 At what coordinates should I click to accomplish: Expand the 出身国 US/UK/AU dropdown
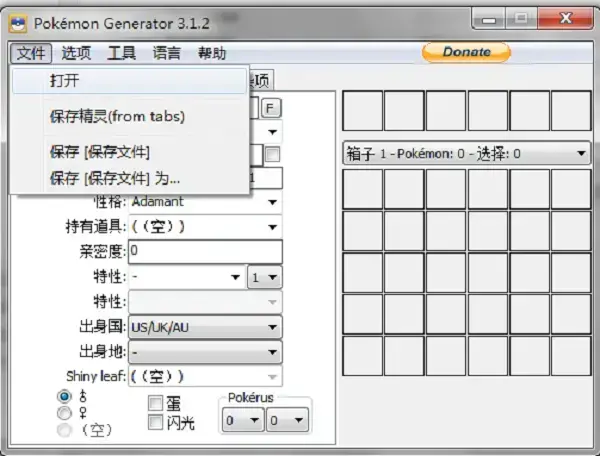point(206,327)
